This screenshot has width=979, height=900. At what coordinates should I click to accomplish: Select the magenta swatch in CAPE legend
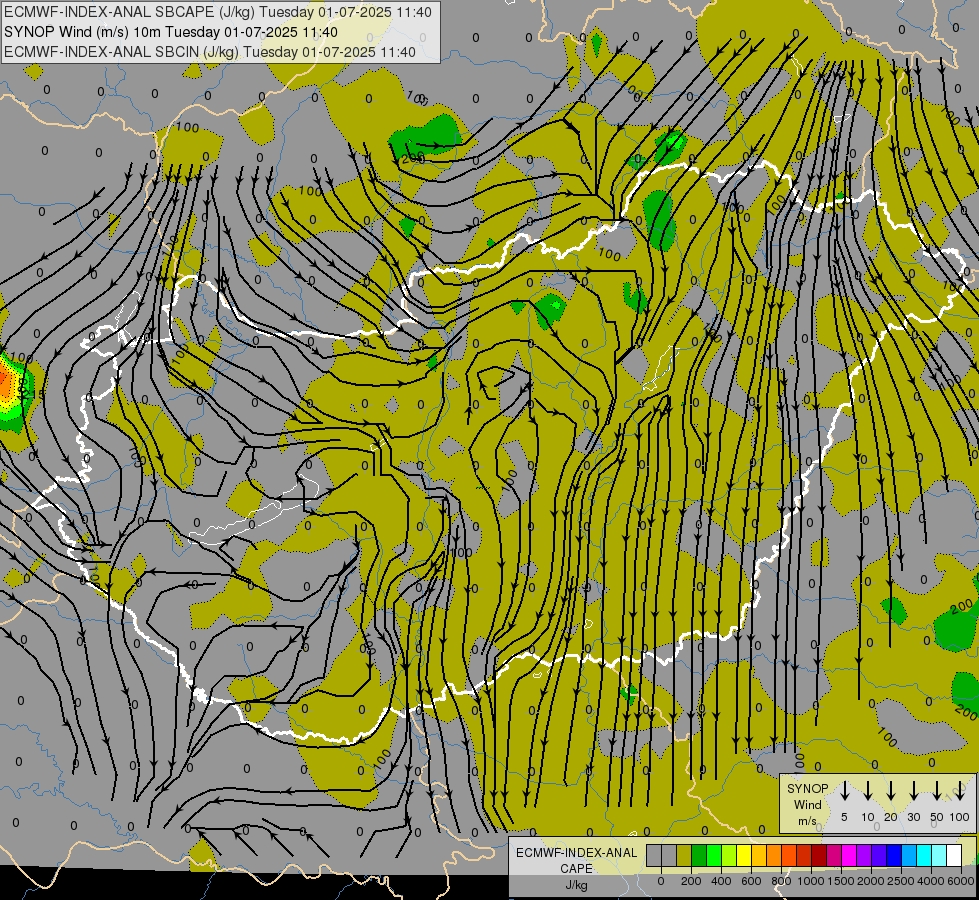tap(849, 855)
